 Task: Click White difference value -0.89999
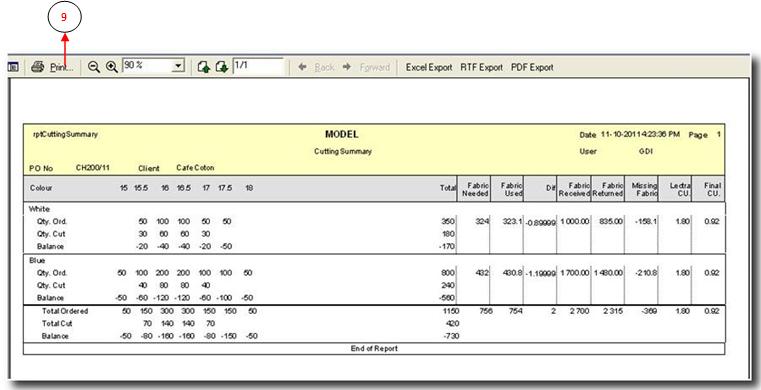pos(540,223)
